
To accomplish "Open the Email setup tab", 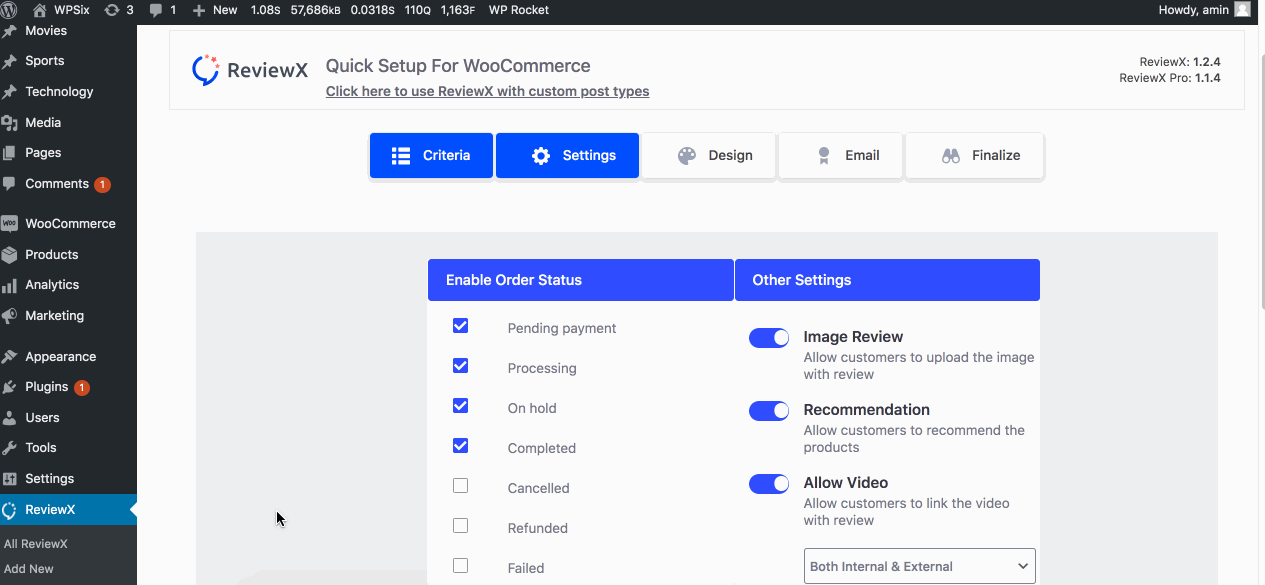I will point(840,155).
